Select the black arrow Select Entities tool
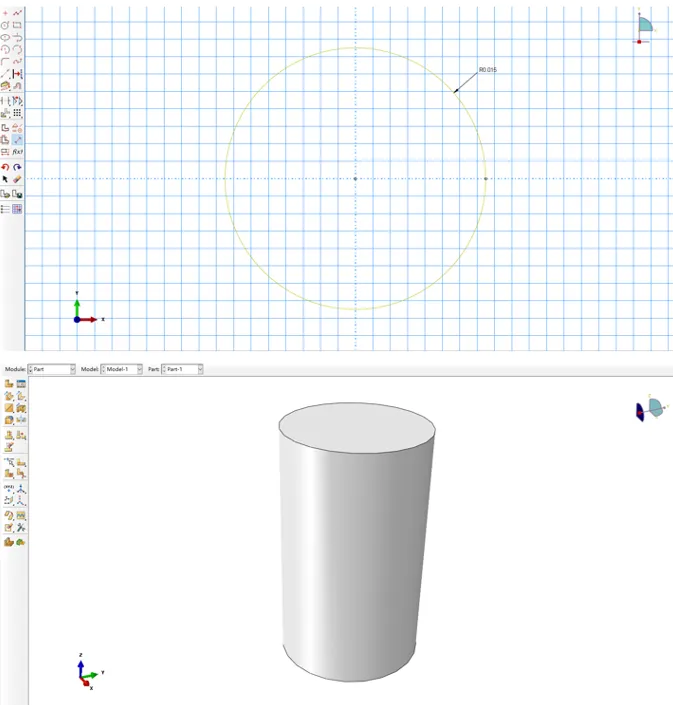Viewport: 673px width, 705px height. tap(5, 179)
